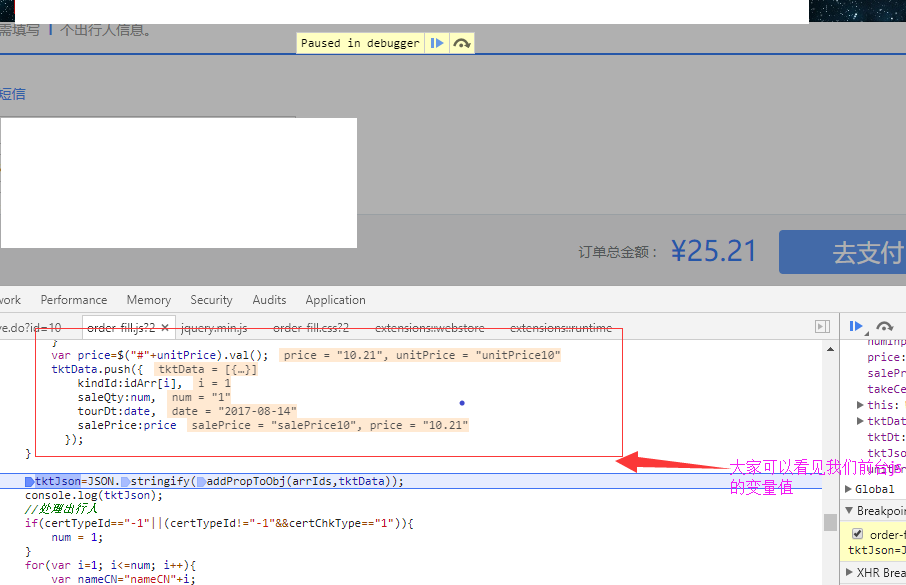This screenshot has width=906, height=585.
Task: Click the inline value price = "10.21", unitPrice
Action: point(420,355)
